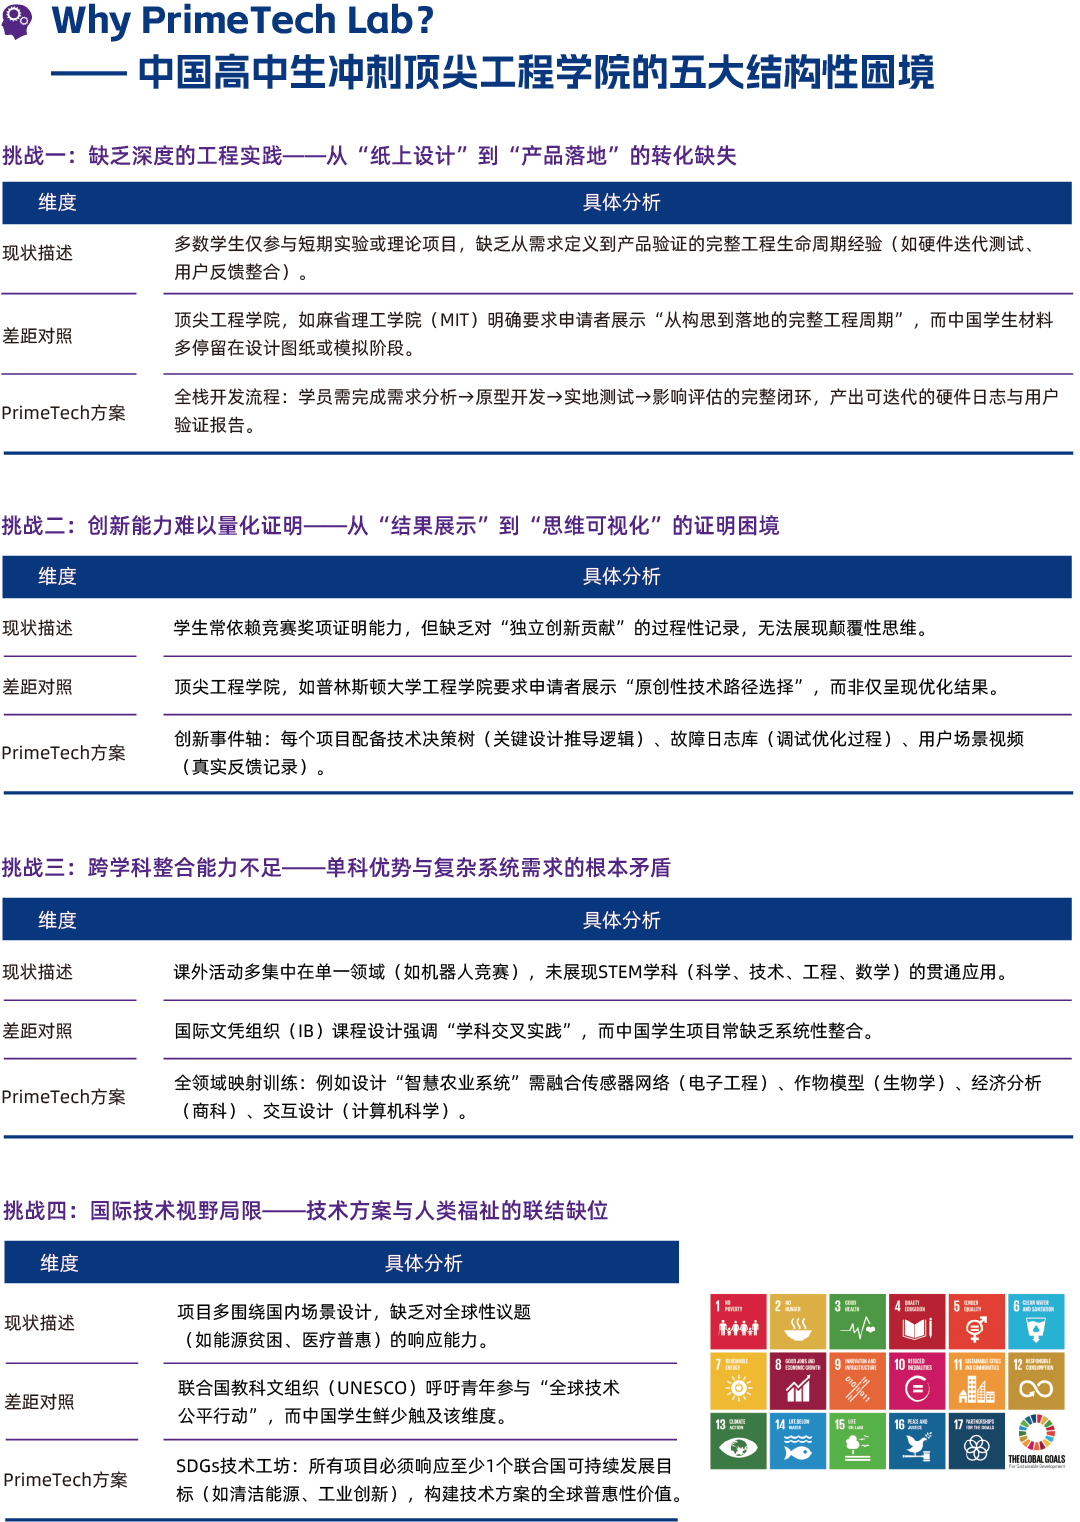Click the SDG 17 Partnerships for the Goals tile
The height and width of the screenshot is (1522, 1080).
click(977, 1441)
